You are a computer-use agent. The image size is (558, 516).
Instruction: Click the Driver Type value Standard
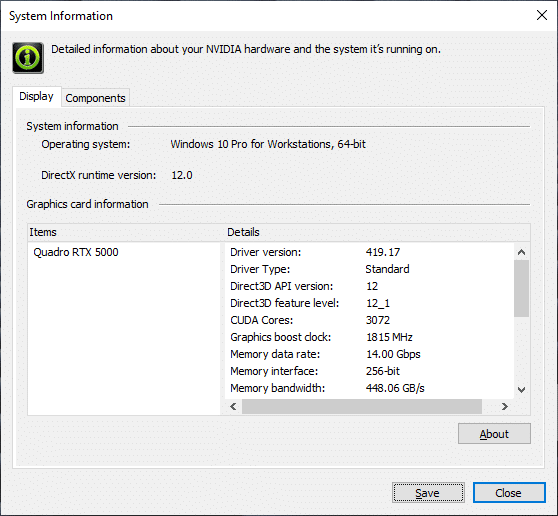point(388,269)
